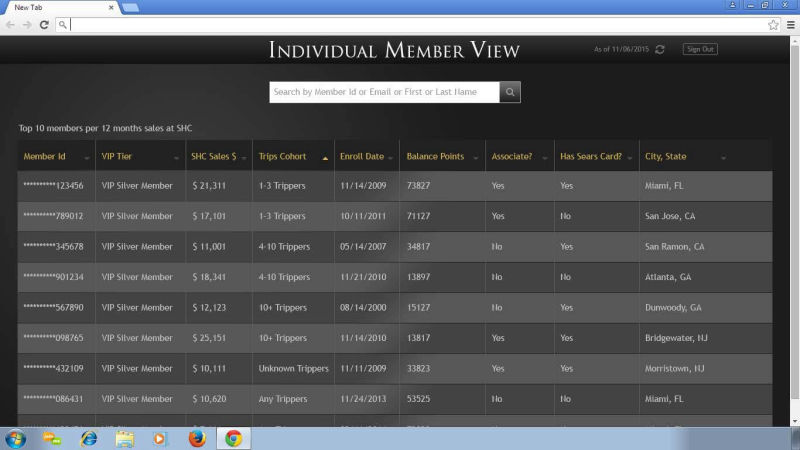This screenshot has width=800, height=450.
Task: Click the member search input field
Action: pos(384,92)
